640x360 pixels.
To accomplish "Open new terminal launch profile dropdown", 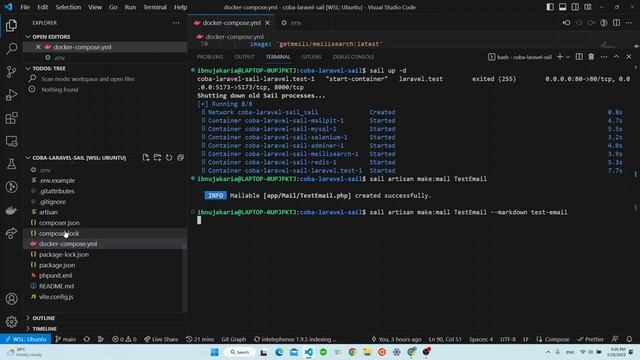I will (568, 57).
